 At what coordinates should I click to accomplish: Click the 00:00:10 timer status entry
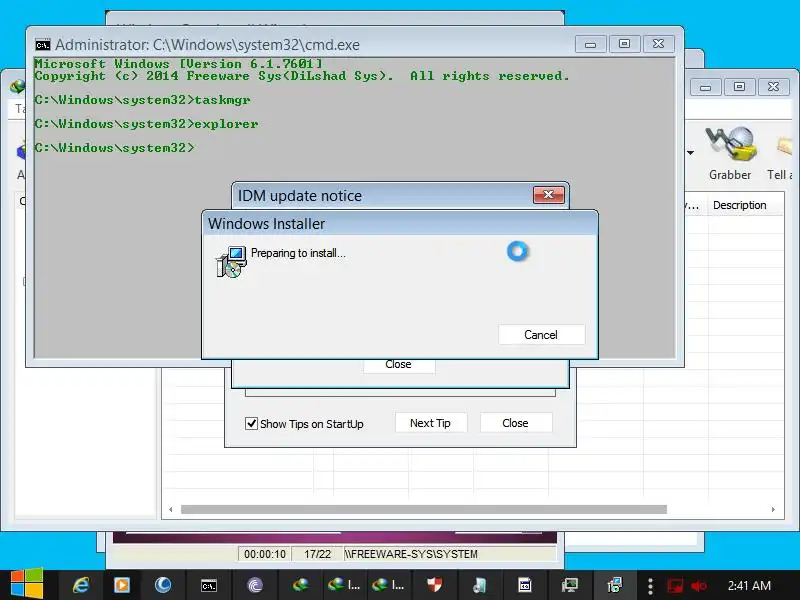[265, 554]
